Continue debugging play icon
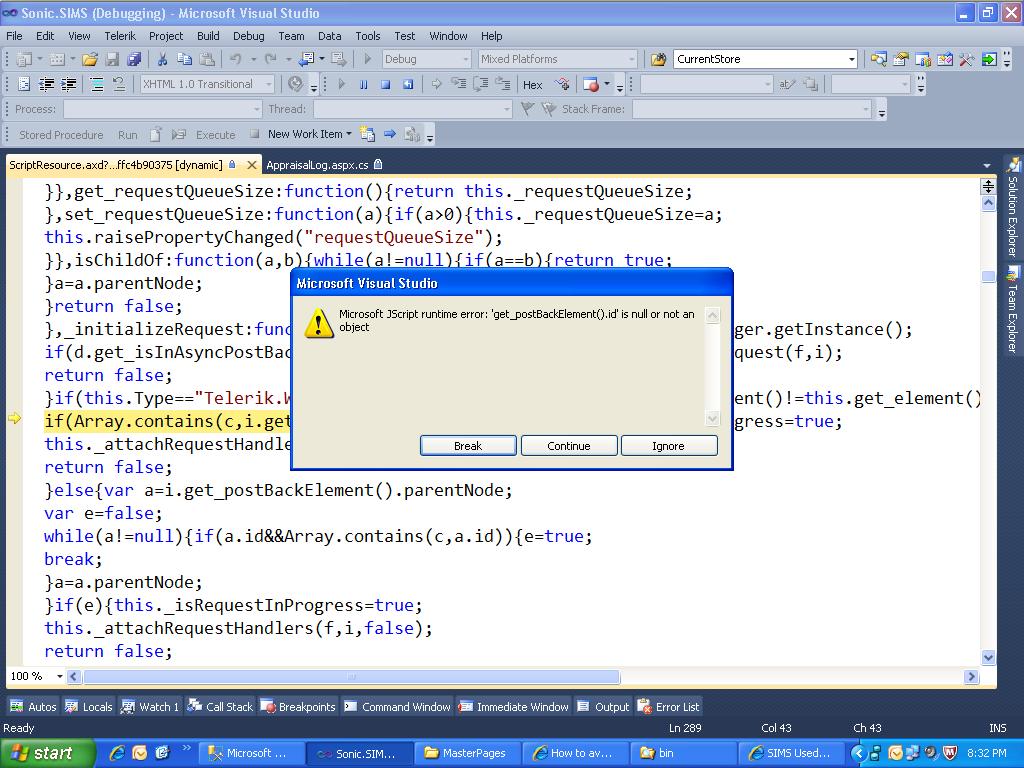The image size is (1024, 768). [342, 84]
